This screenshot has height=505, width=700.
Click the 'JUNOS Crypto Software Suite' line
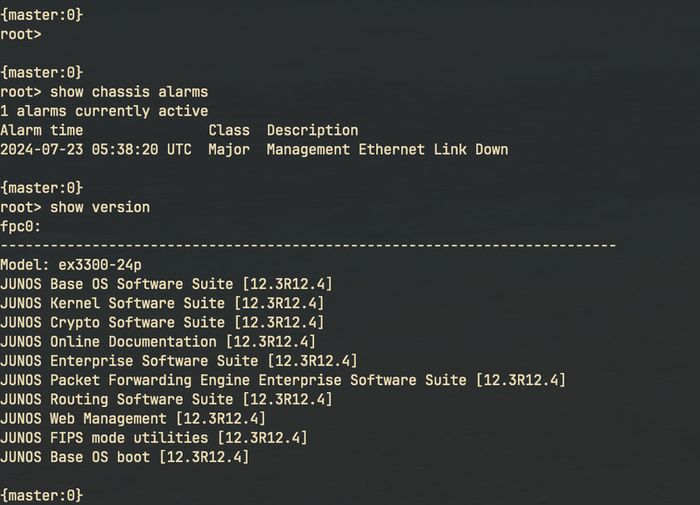162,322
